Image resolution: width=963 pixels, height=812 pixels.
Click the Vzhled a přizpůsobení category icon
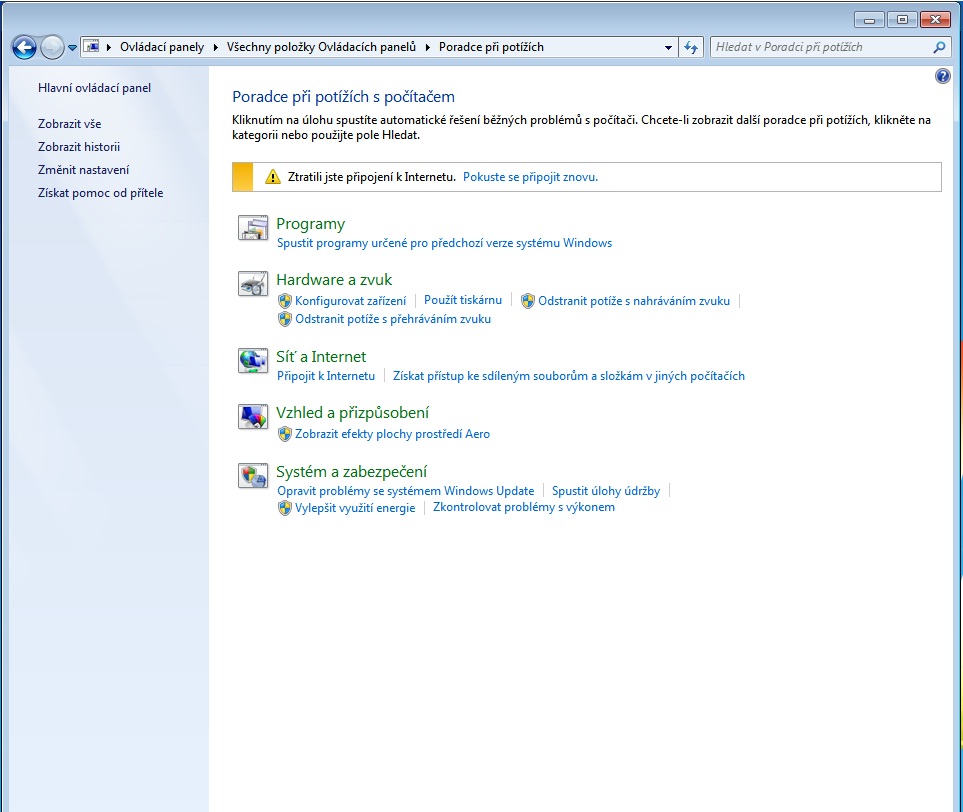tap(253, 416)
